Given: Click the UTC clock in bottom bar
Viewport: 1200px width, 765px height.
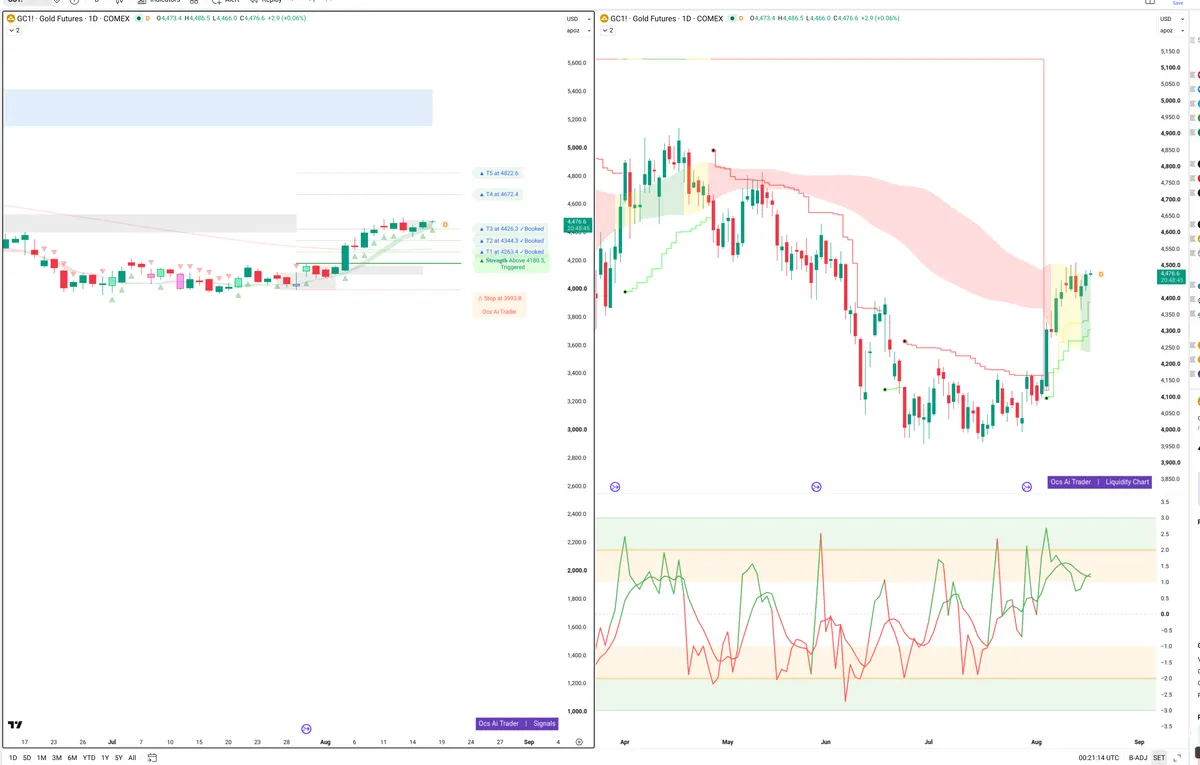Looking at the screenshot, I should pos(1101,758).
